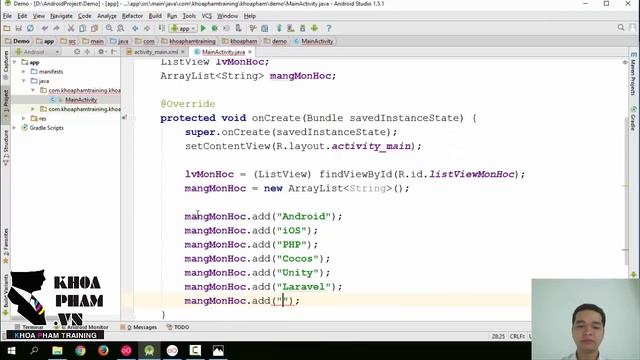Click the Help question mark icon
The width and height of the screenshot is (640, 360).
point(329,28)
